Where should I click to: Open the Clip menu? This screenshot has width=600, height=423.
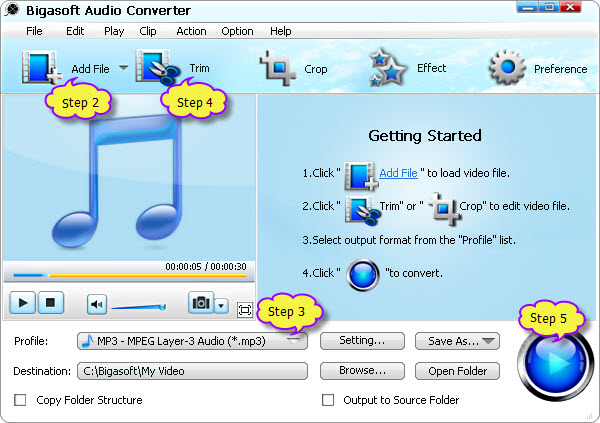[148, 31]
